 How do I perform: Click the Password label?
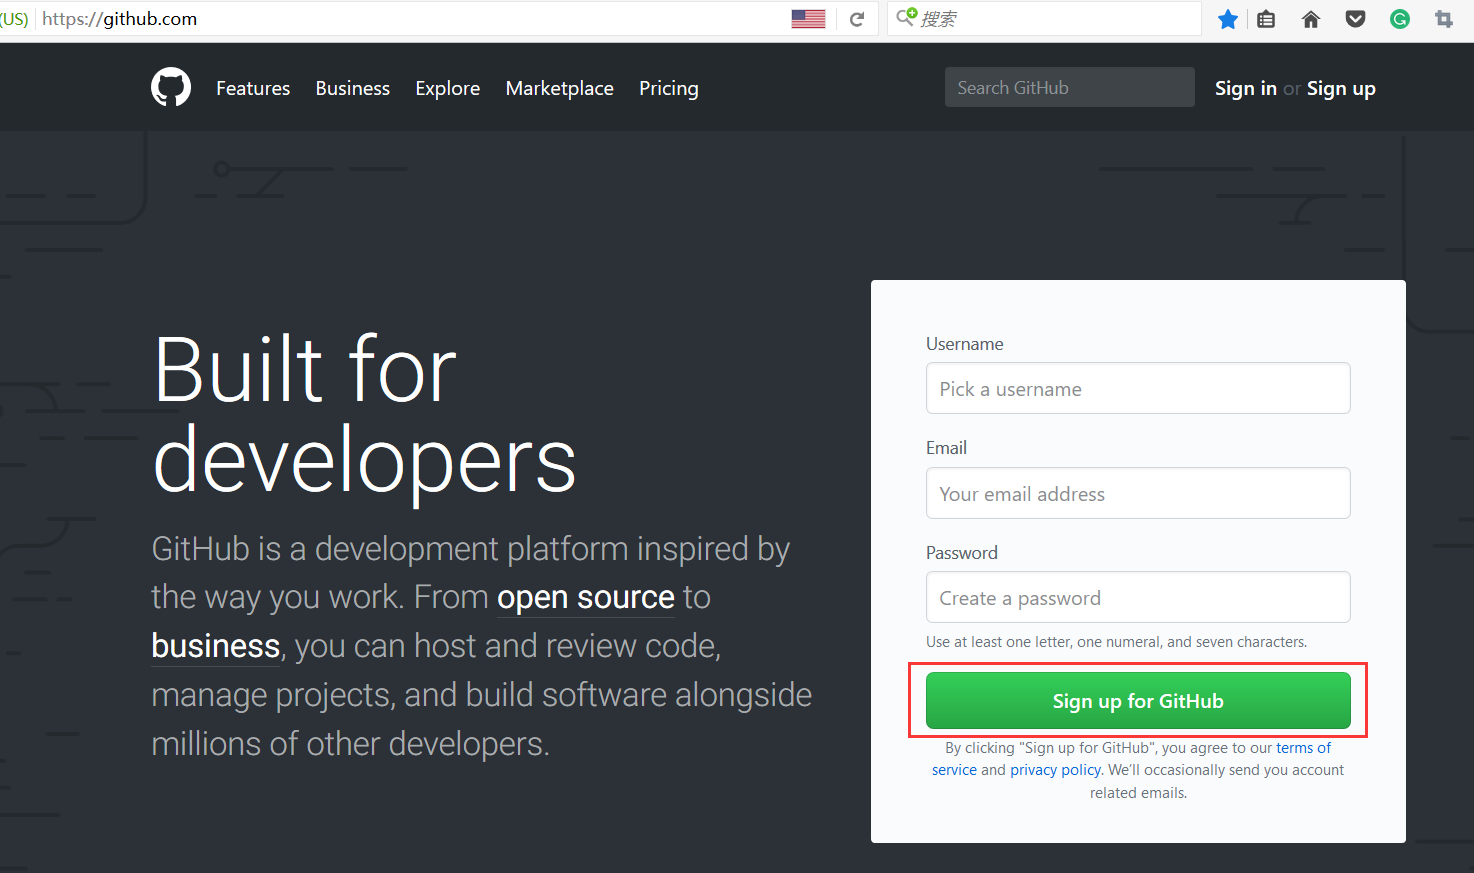pos(962,553)
